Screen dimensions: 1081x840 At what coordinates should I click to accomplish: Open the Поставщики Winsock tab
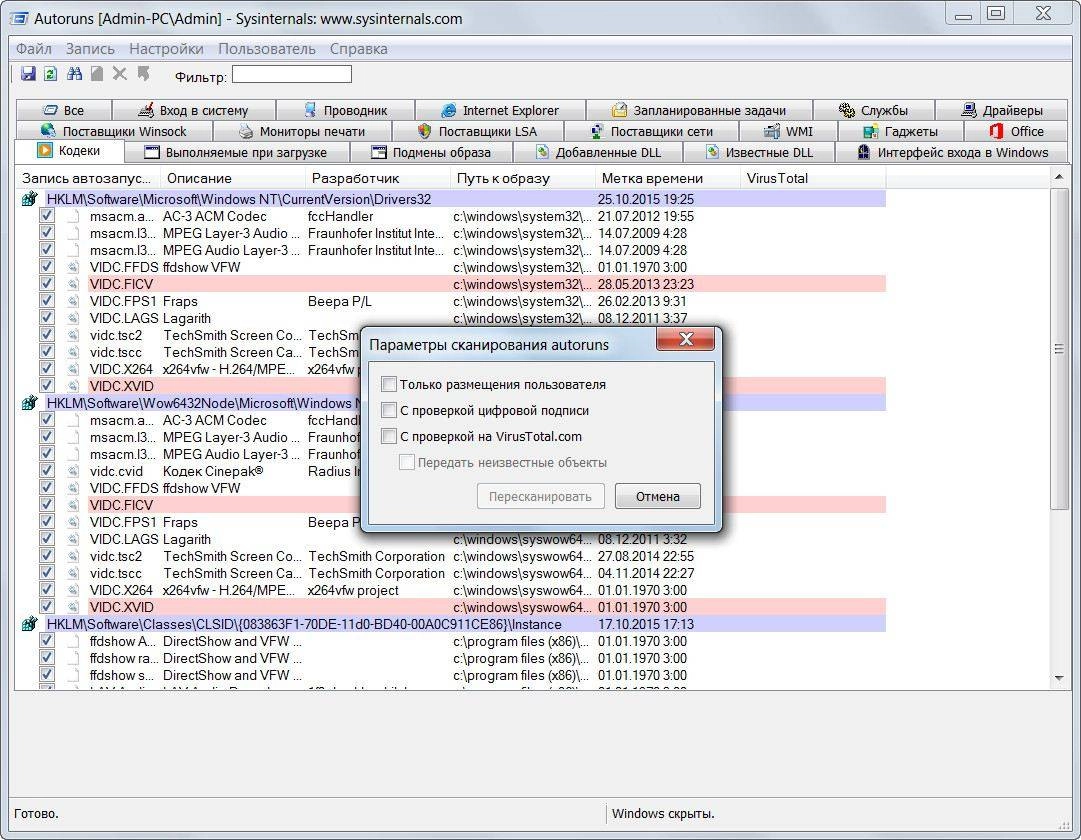[114, 131]
